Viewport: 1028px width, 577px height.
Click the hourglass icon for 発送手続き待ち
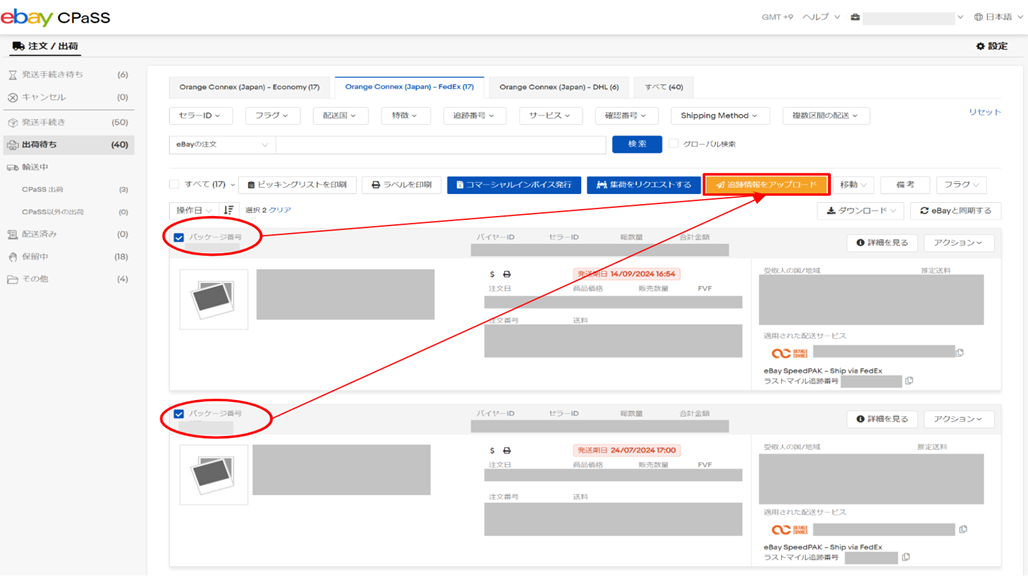tap(12, 75)
